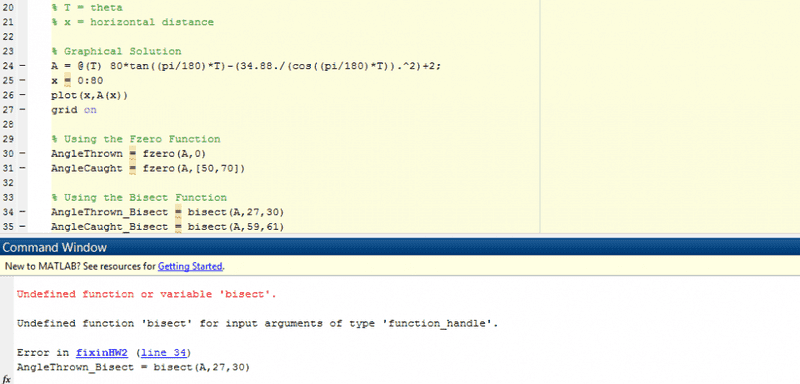The width and height of the screenshot is (800, 384).
Task: Click the comment '% Using the Bisect Function'
Action: (139, 197)
